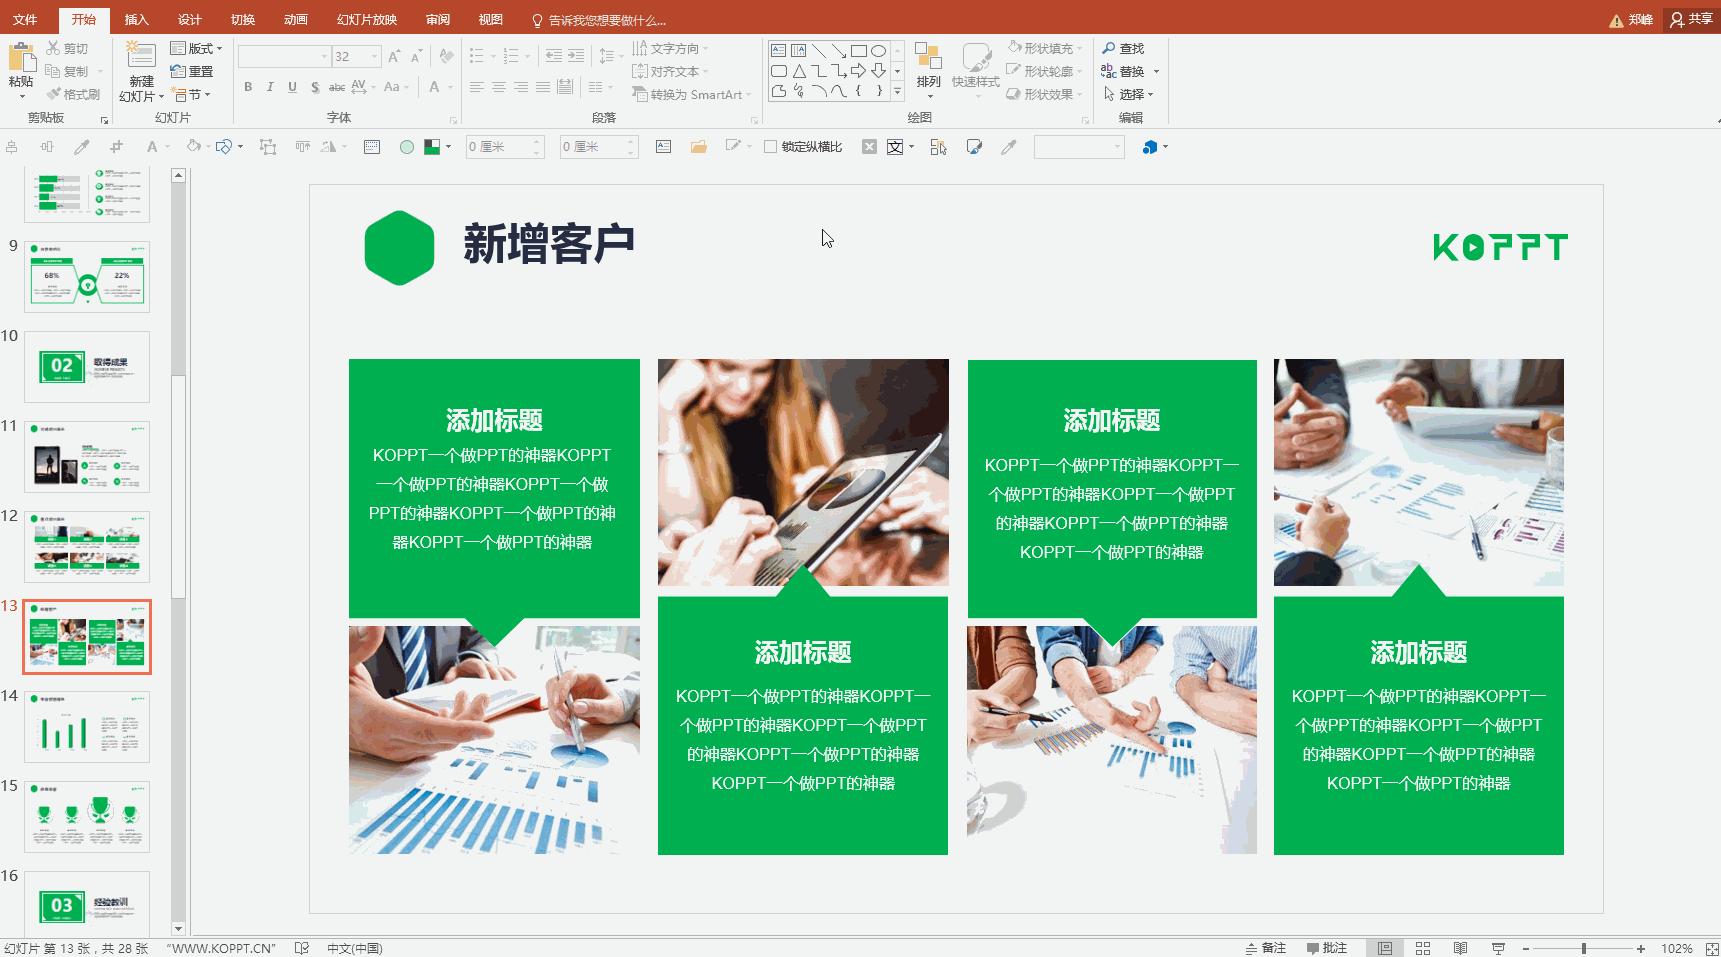
Task: Switch to the 插入 ribbon tab
Action: point(136,18)
